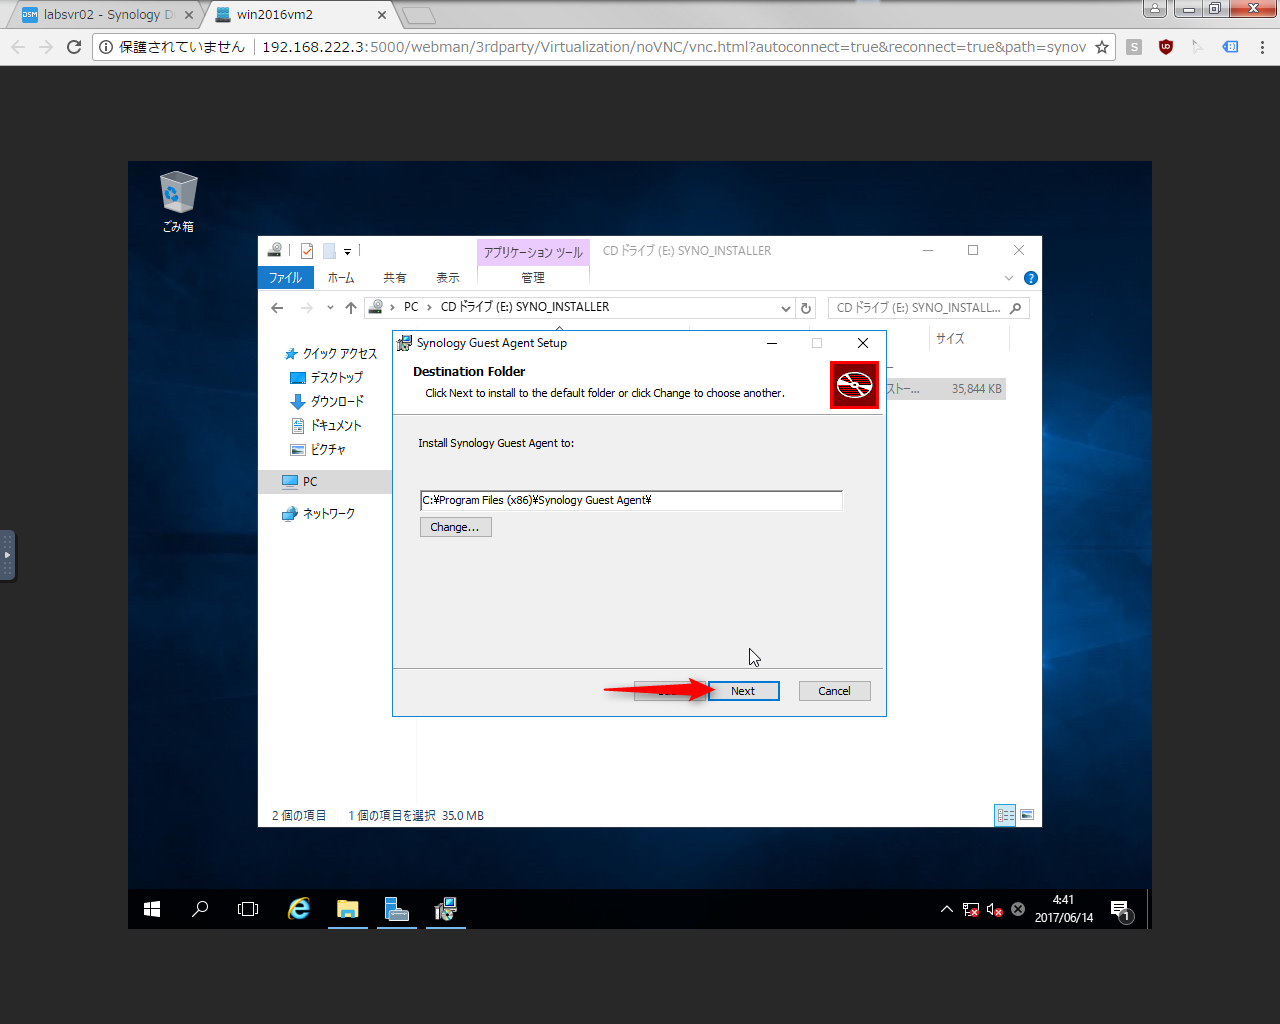Open the noVNC side control handle
The width and height of the screenshot is (1280, 1024).
click(x=7, y=555)
